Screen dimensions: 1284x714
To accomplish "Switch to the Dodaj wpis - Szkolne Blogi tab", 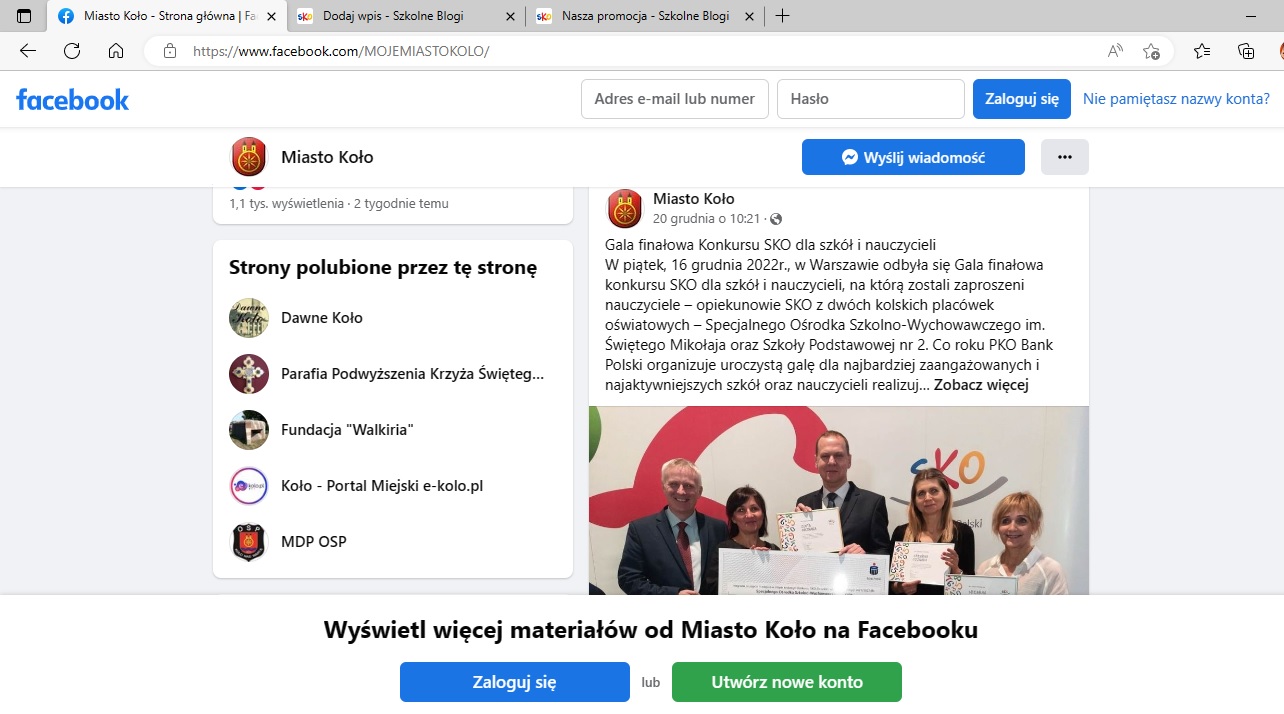I will tap(406, 16).
